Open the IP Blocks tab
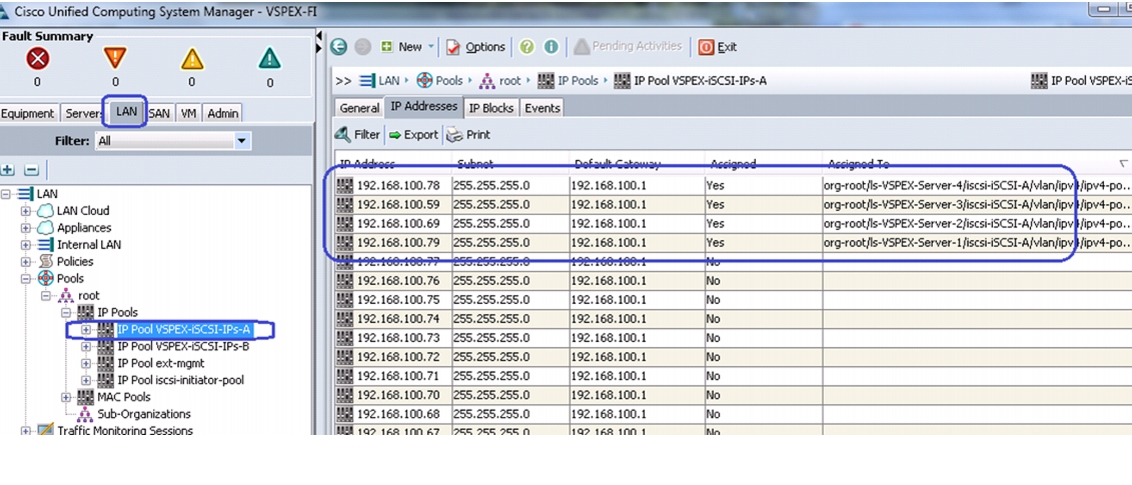 pyautogui.click(x=491, y=108)
